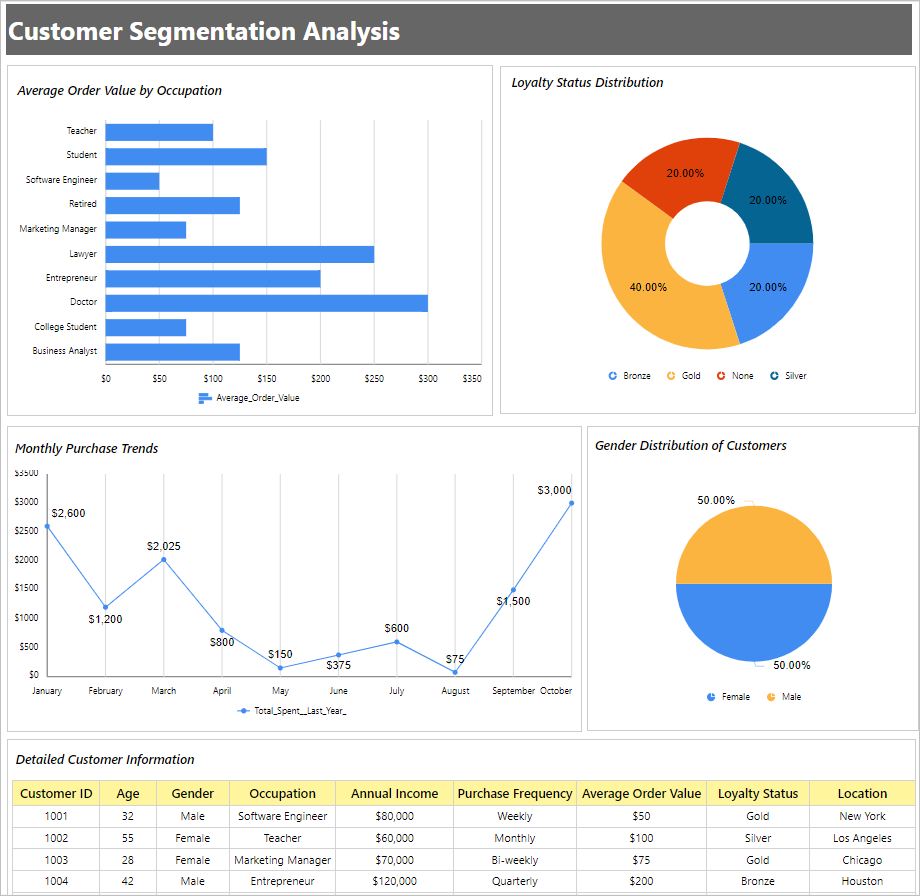Select the Lawyer bar in chart
This screenshot has height=896, width=920.
(240, 254)
